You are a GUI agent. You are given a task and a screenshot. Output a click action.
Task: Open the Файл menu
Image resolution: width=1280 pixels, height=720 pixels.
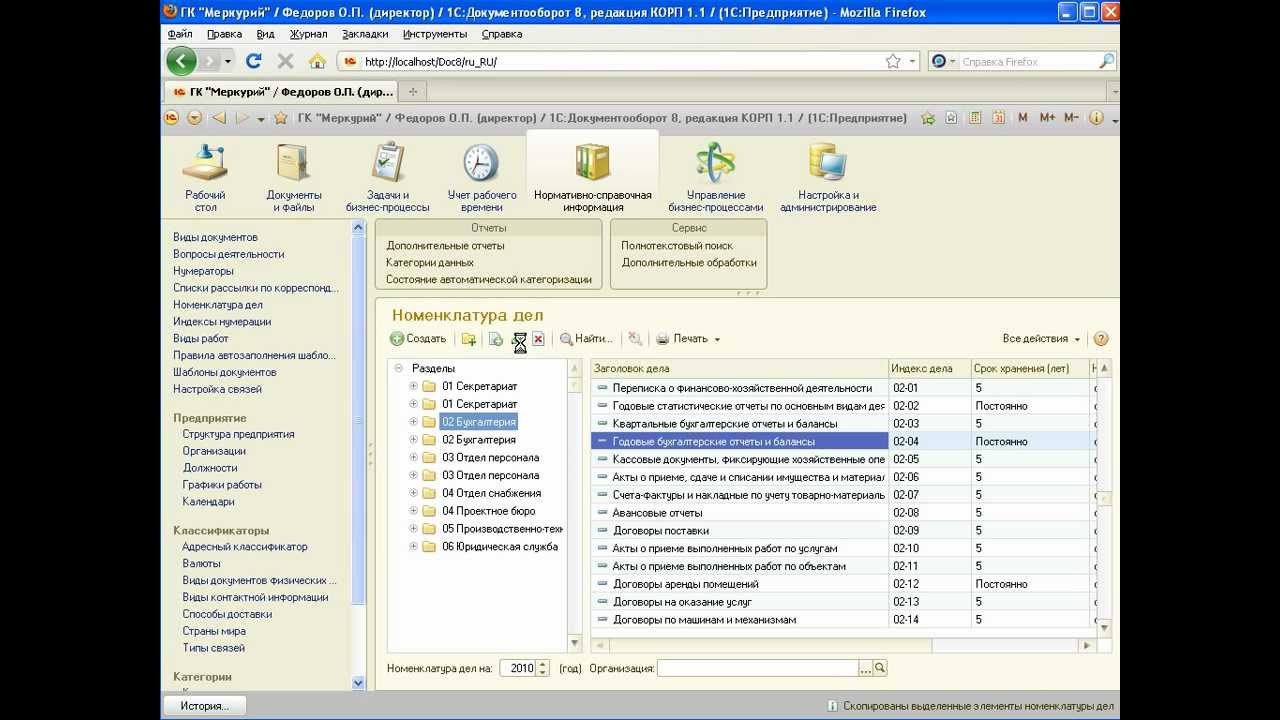click(x=180, y=34)
